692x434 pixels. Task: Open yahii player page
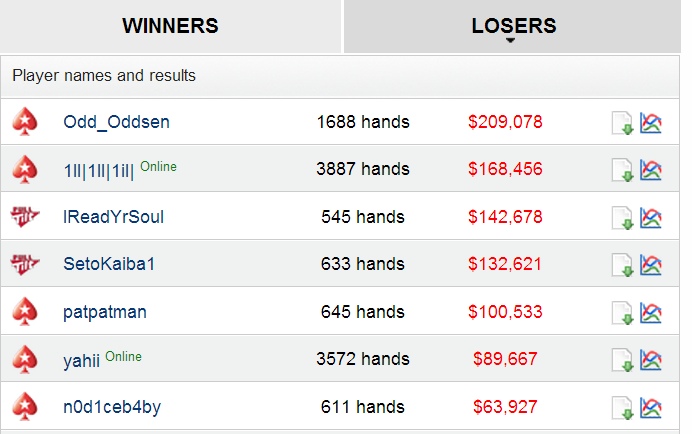[82, 360]
